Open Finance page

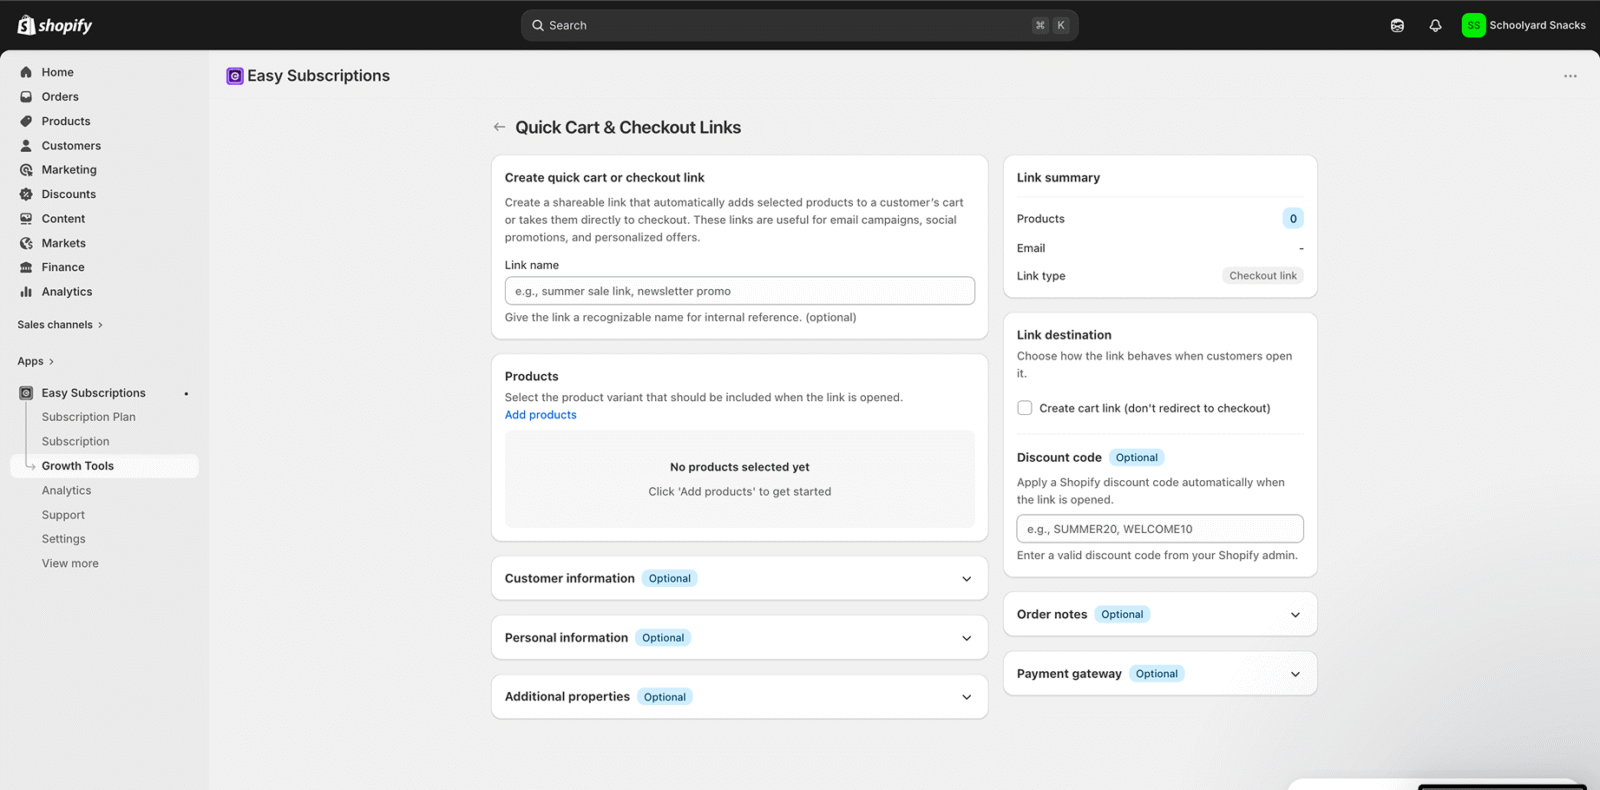click(x=63, y=267)
